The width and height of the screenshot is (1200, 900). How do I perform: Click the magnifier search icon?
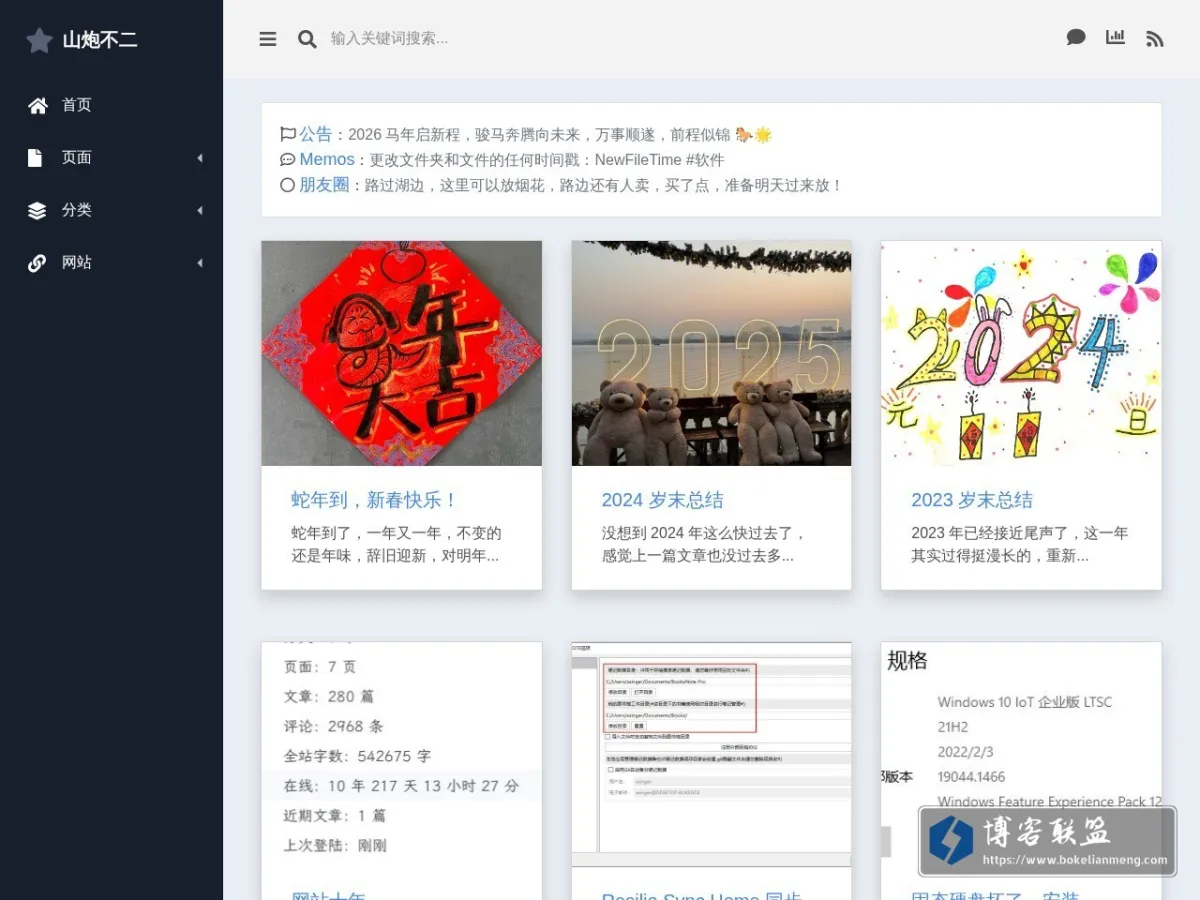click(x=307, y=39)
